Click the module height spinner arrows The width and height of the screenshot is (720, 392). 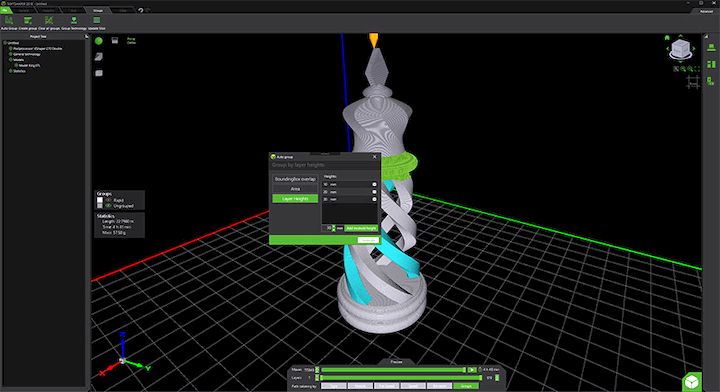click(x=334, y=228)
